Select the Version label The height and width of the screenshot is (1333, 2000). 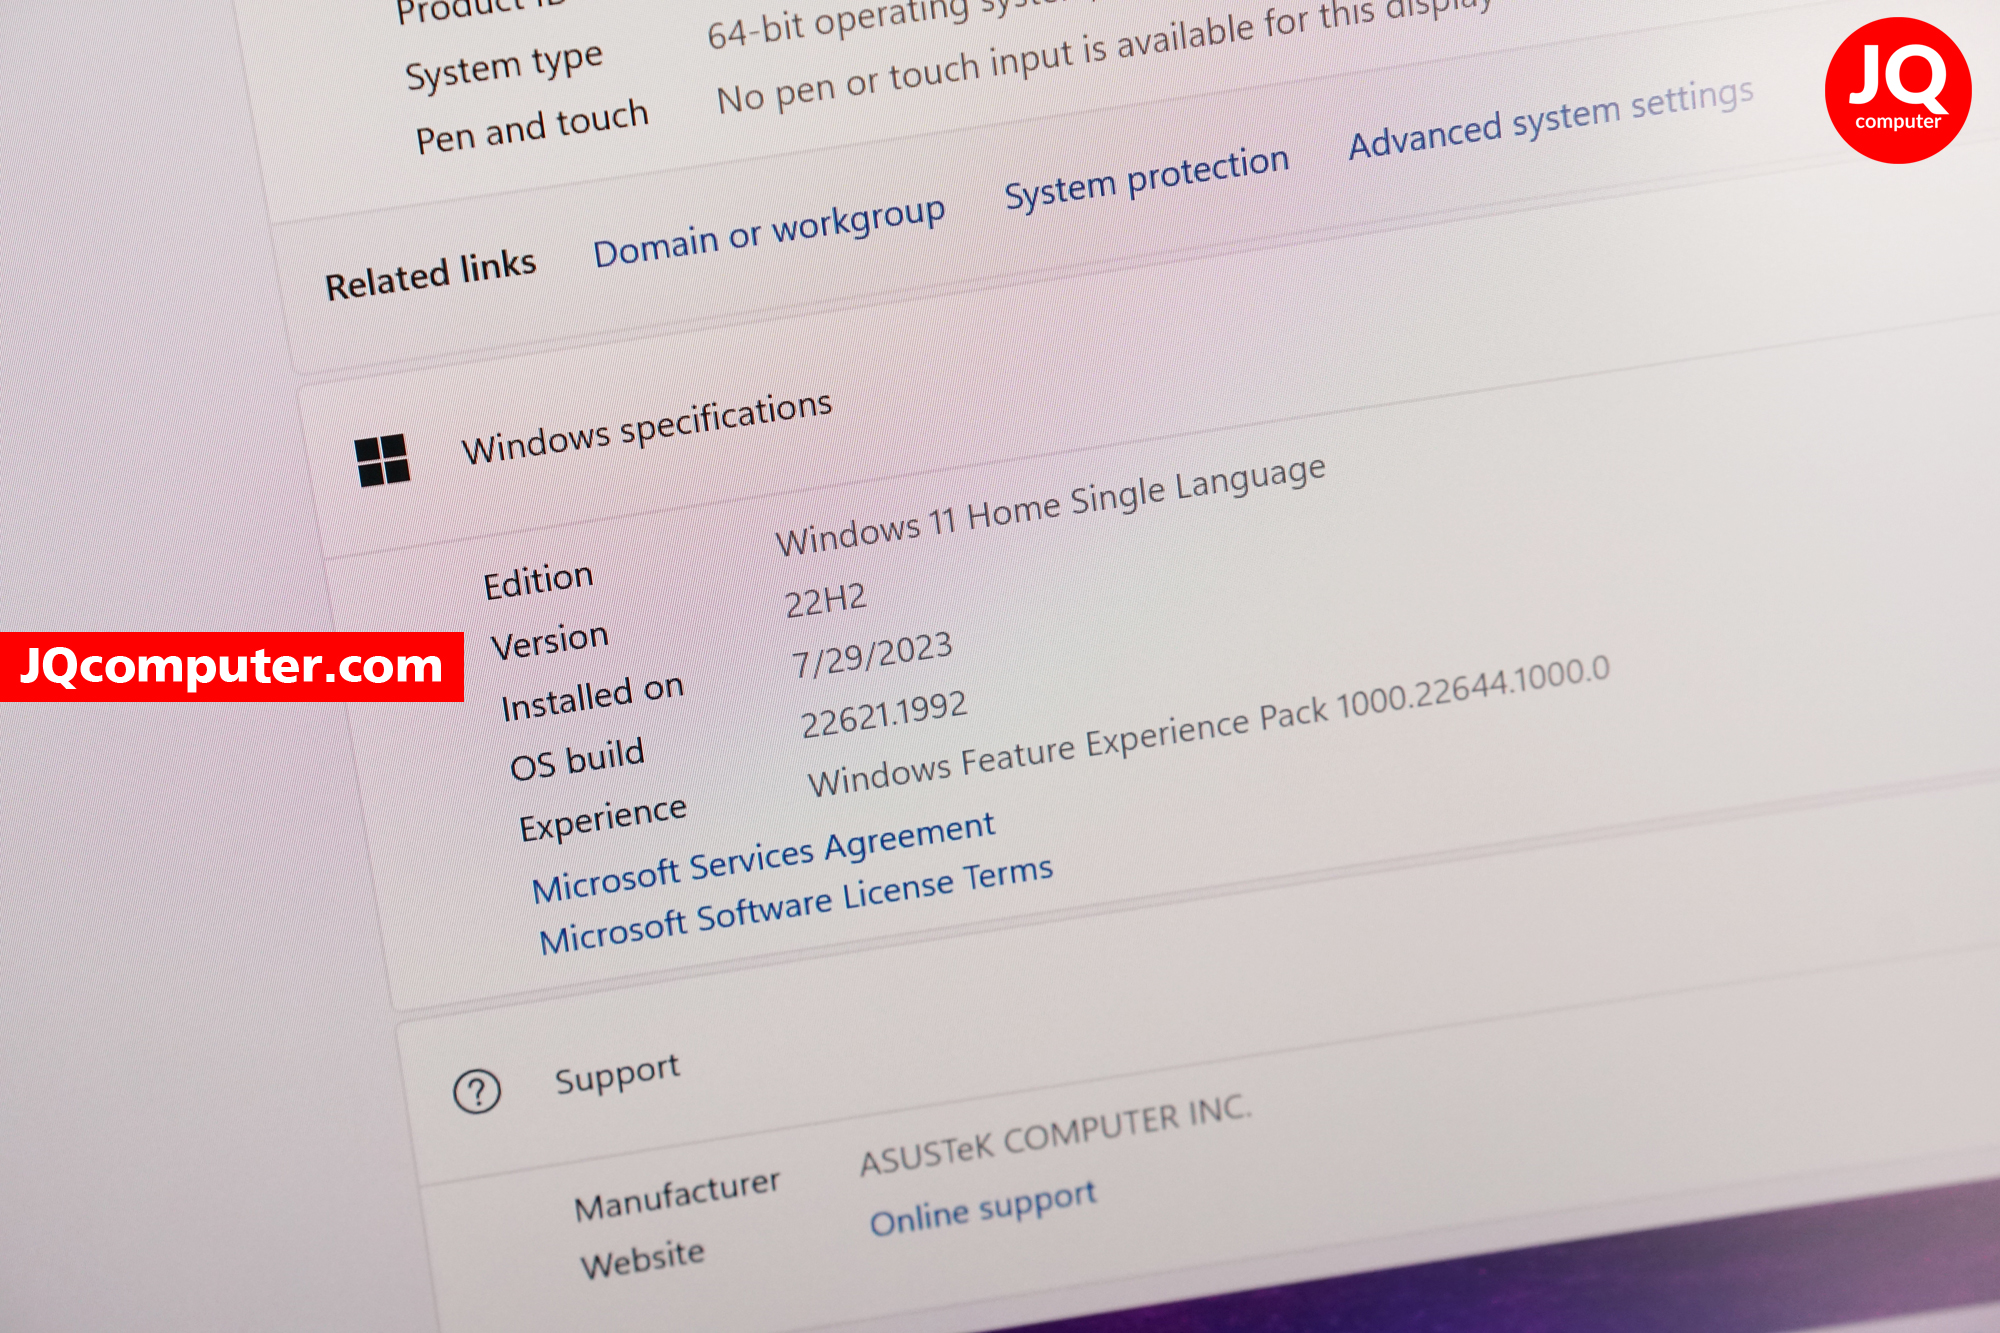(550, 640)
